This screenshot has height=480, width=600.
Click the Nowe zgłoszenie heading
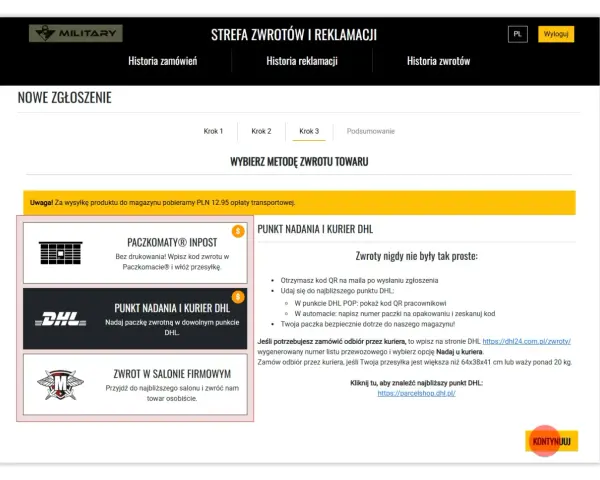click(65, 98)
